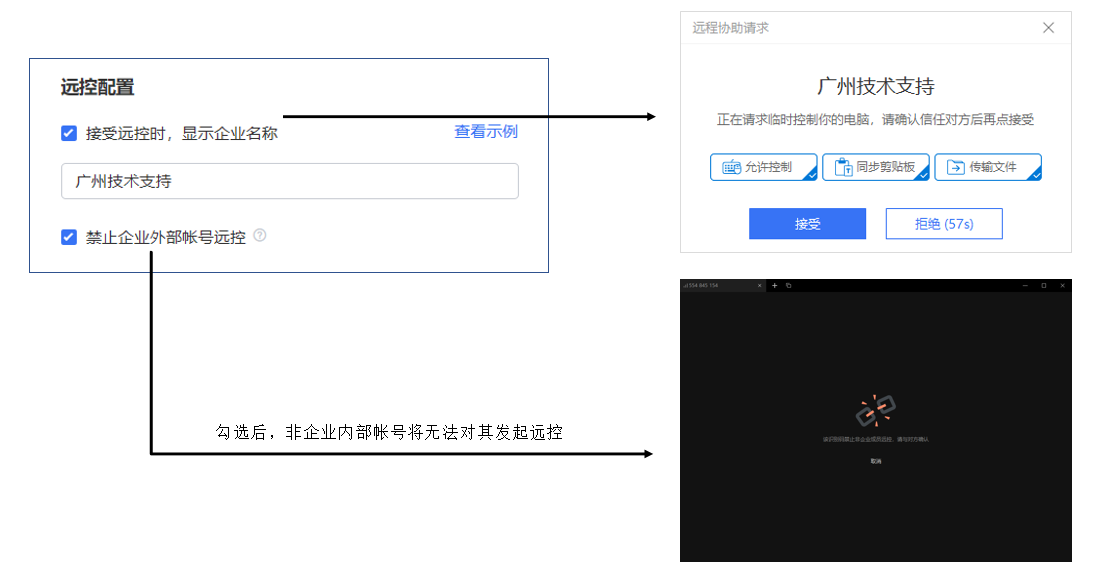
Task: Toggle the 允许控制 permission option
Action: (764, 167)
